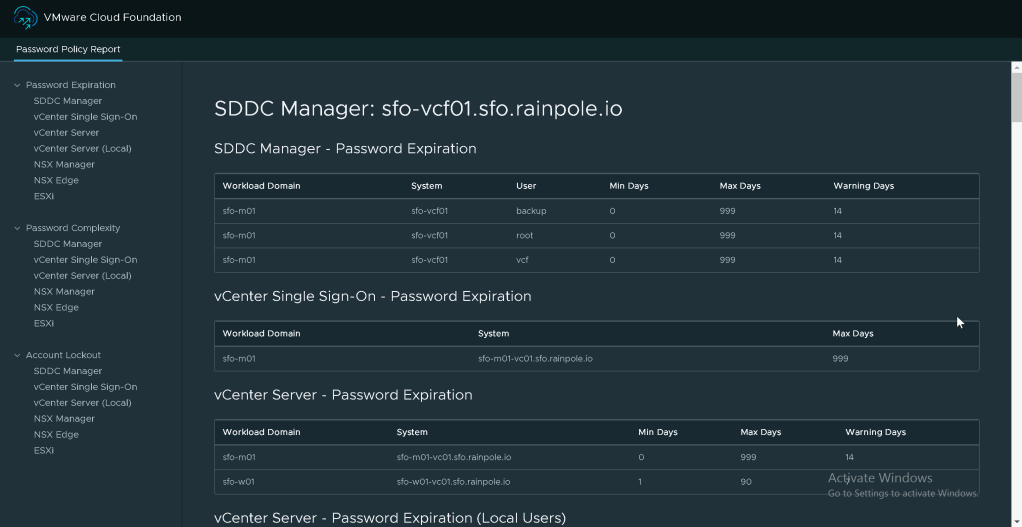
Task: Open SDDC Manager under Password Complexity
Action: point(67,244)
